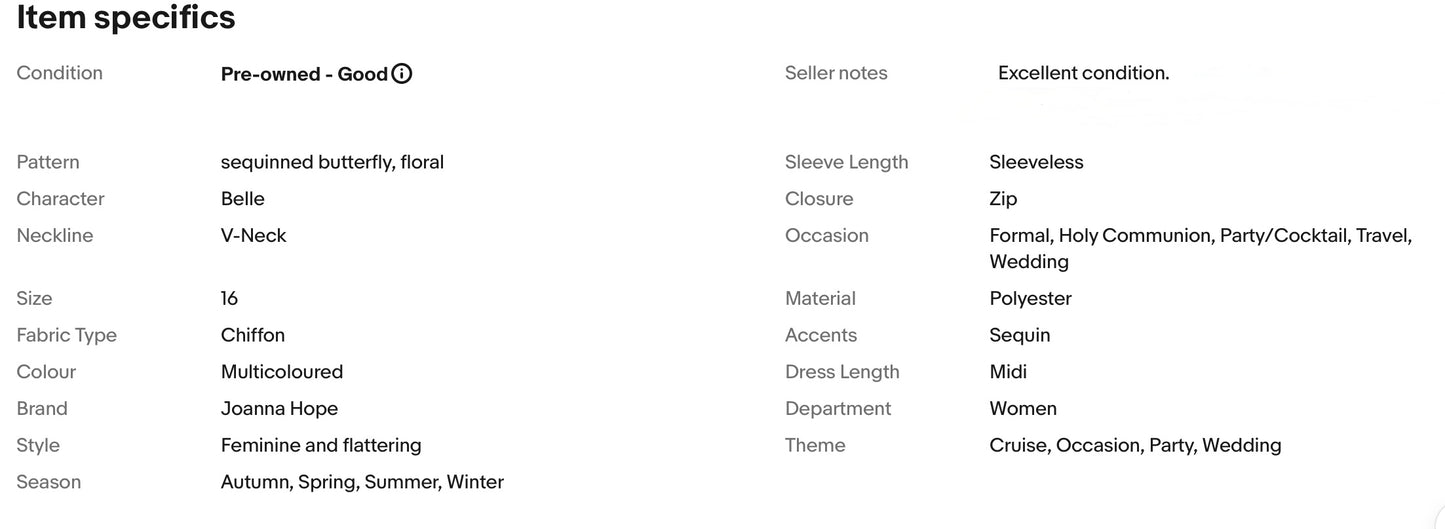Open the condition info icon beside Pre-owned - Good

click(402, 73)
